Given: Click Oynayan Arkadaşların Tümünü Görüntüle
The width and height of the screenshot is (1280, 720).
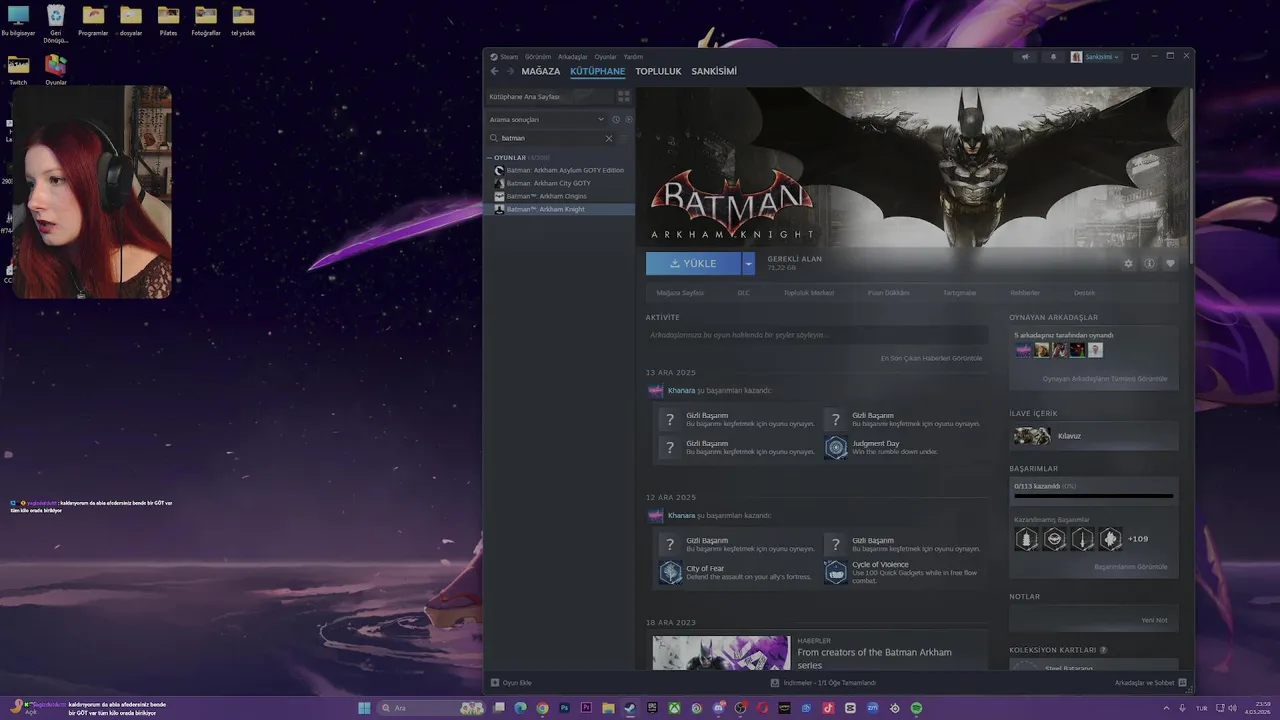Looking at the screenshot, I should point(1105,379).
